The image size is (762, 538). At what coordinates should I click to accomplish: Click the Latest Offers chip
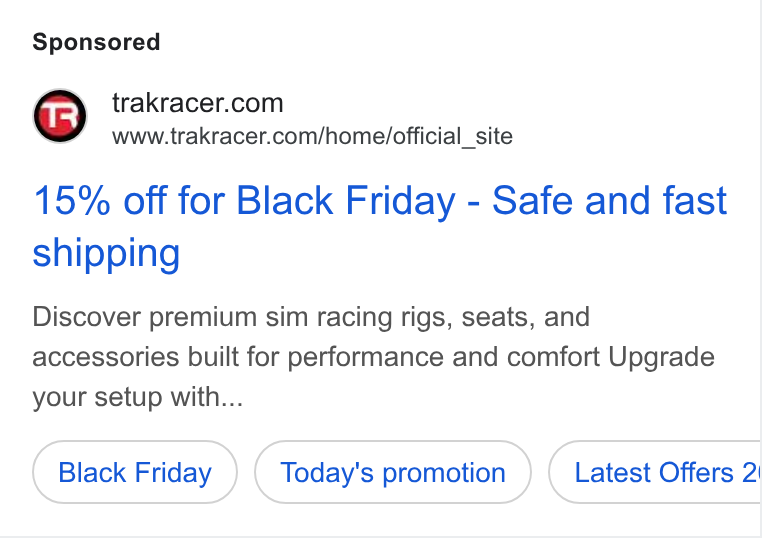click(655, 472)
